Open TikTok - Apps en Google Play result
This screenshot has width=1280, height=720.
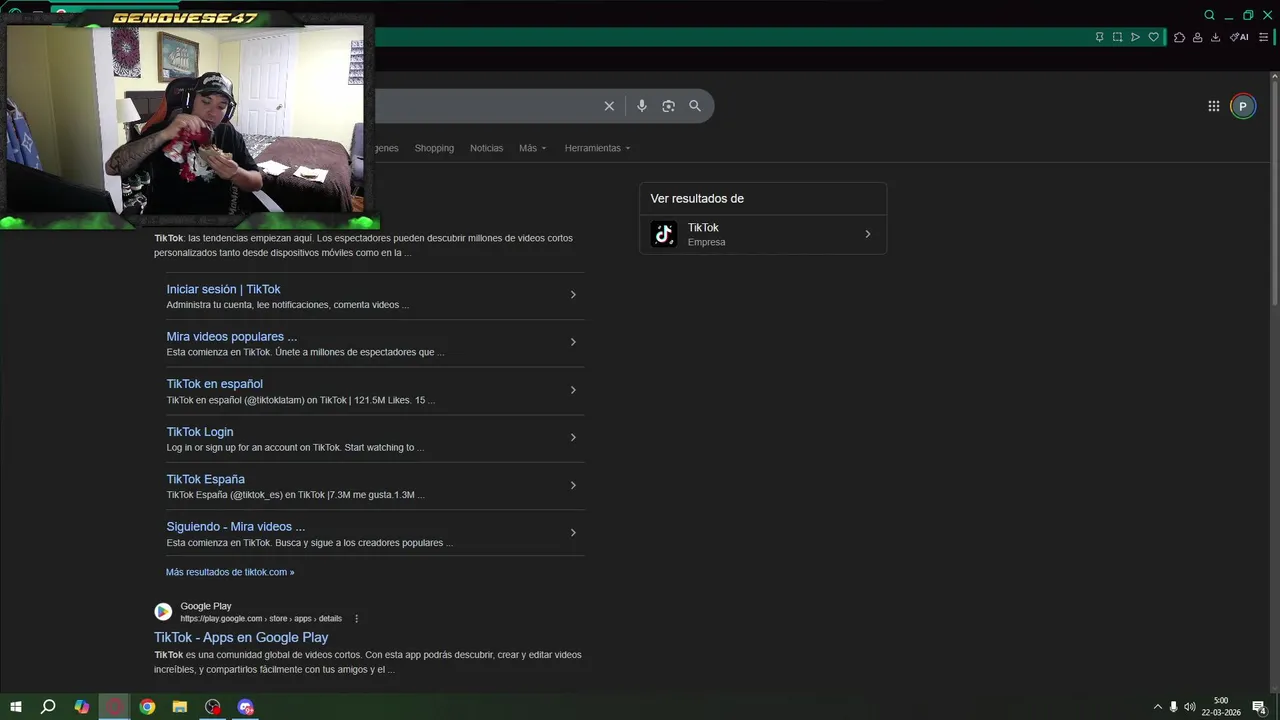click(241, 637)
